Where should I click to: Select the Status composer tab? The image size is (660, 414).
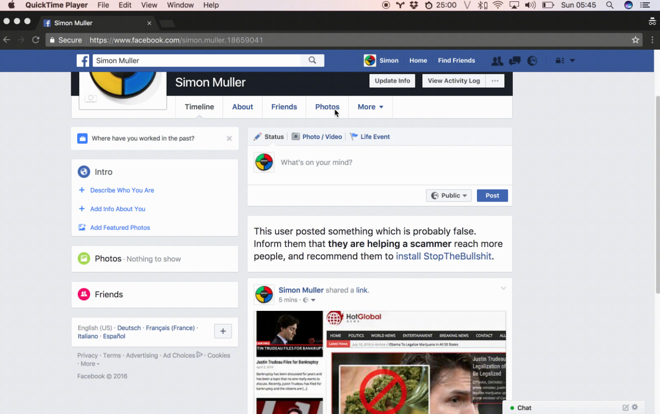(269, 137)
